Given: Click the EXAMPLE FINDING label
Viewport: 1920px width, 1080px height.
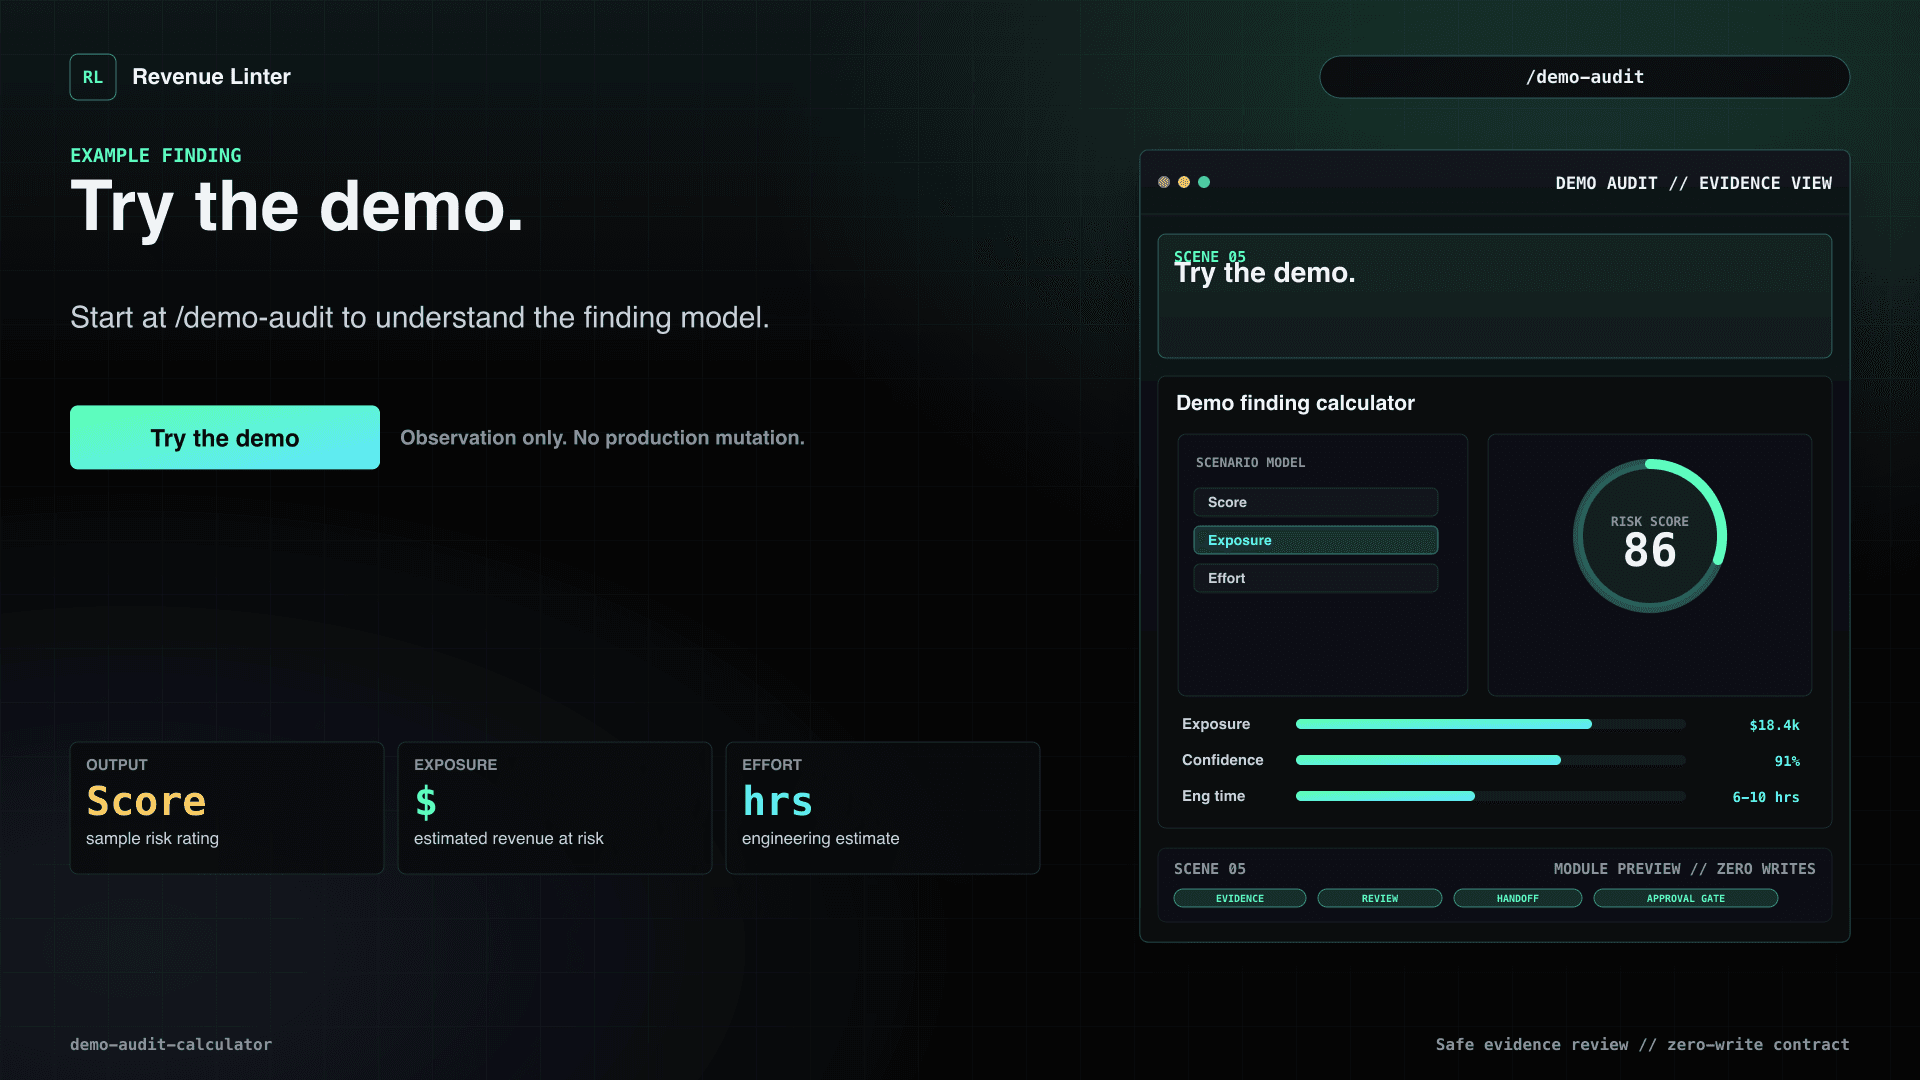Looking at the screenshot, I should (x=156, y=155).
